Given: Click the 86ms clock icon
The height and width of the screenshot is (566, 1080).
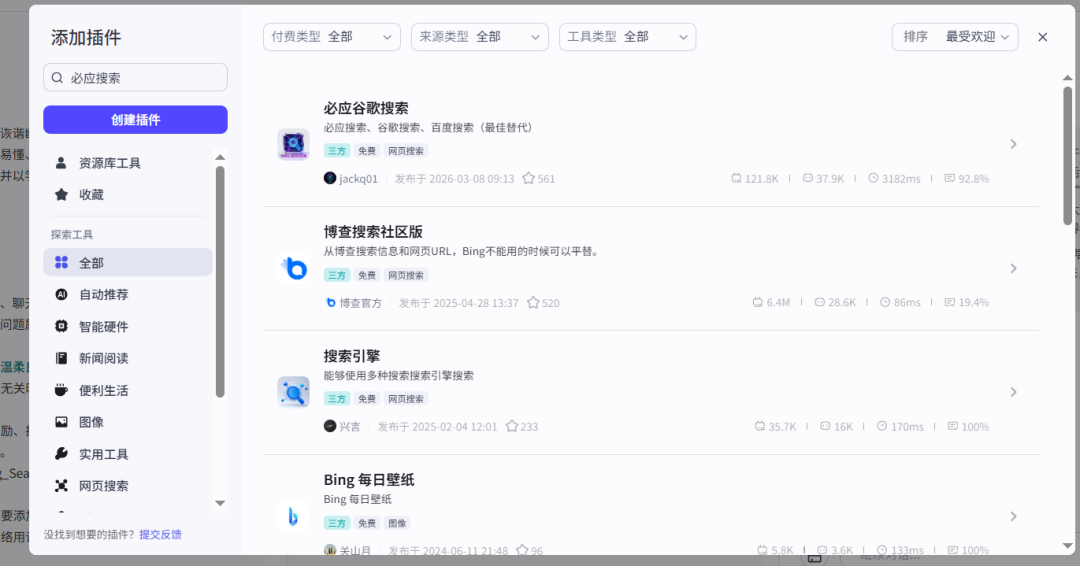Looking at the screenshot, I should point(885,302).
